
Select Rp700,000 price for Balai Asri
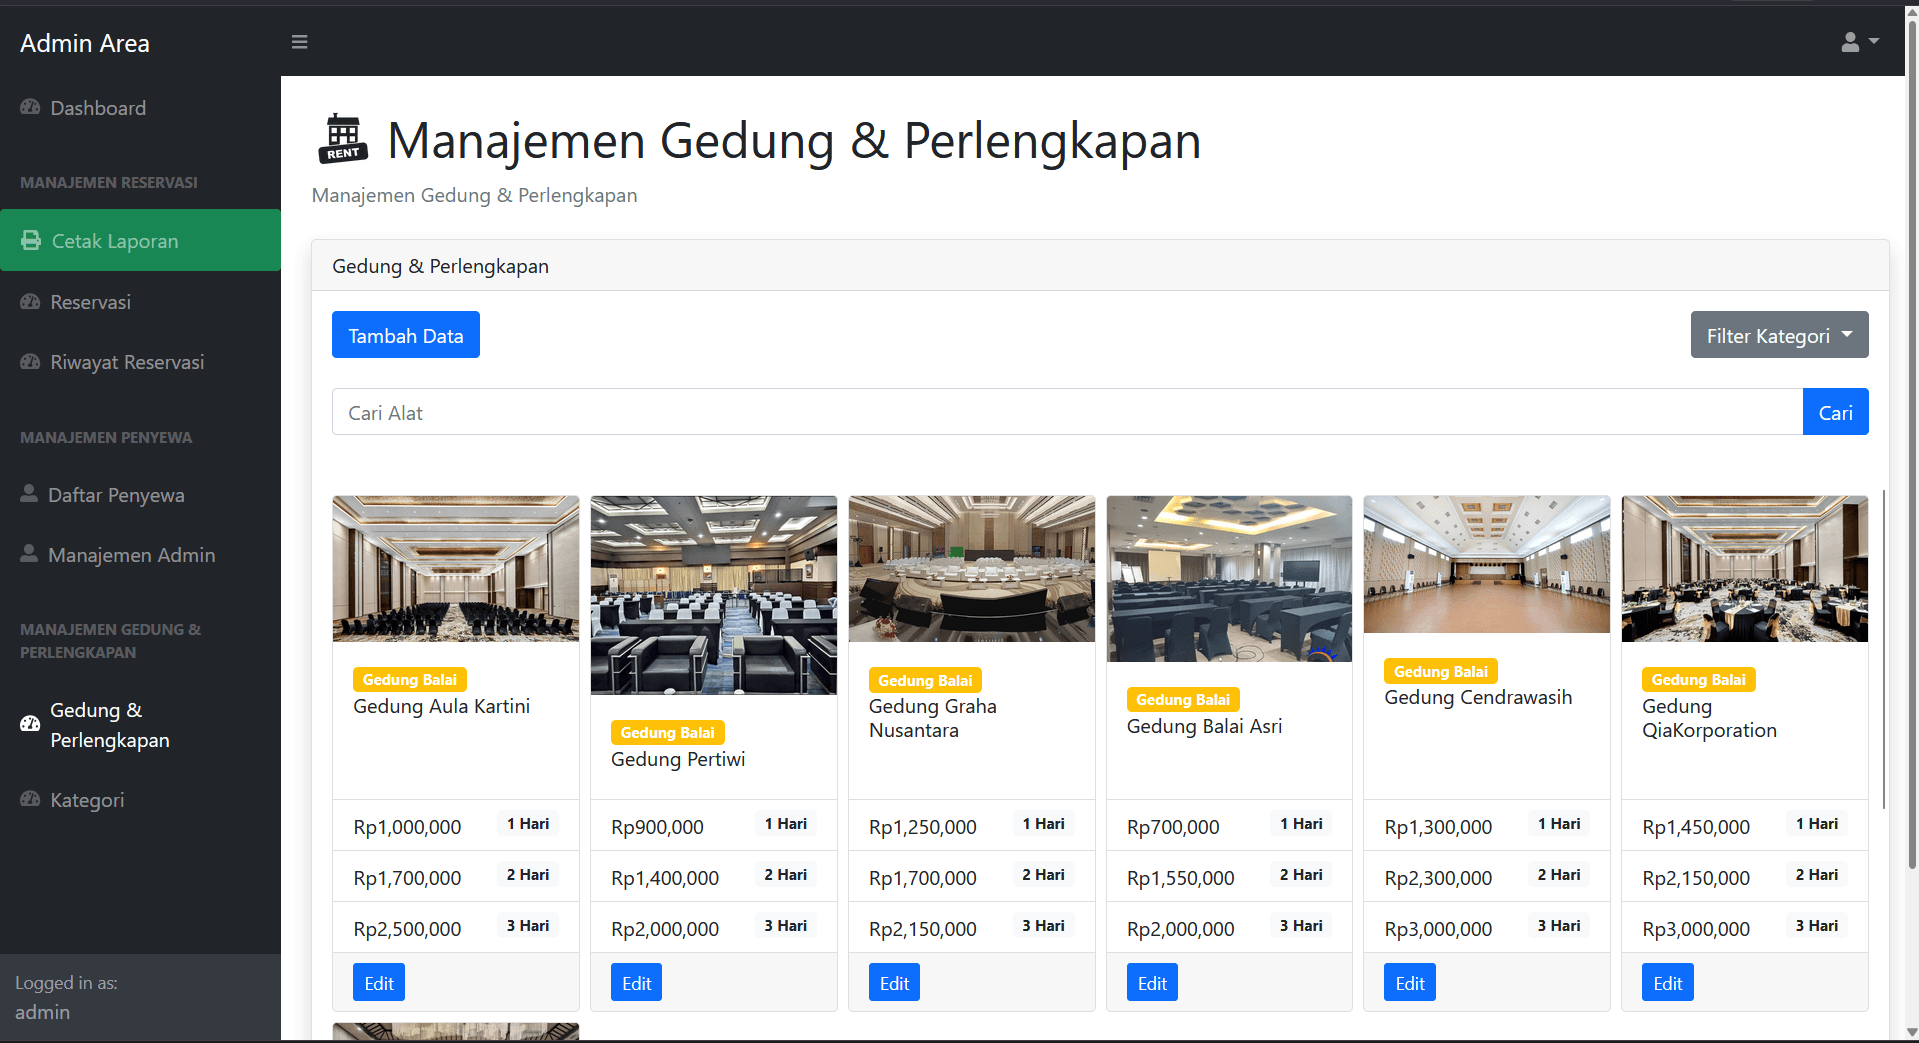pyautogui.click(x=1173, y=827)
